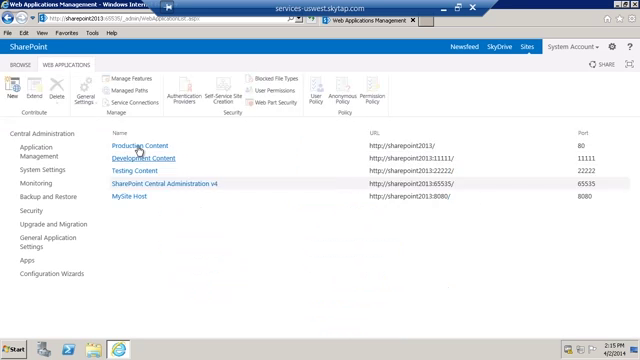This screenshot has width=640, height=360.
Task: Click the Anonymous Policy icon
Action: [342, 90]
